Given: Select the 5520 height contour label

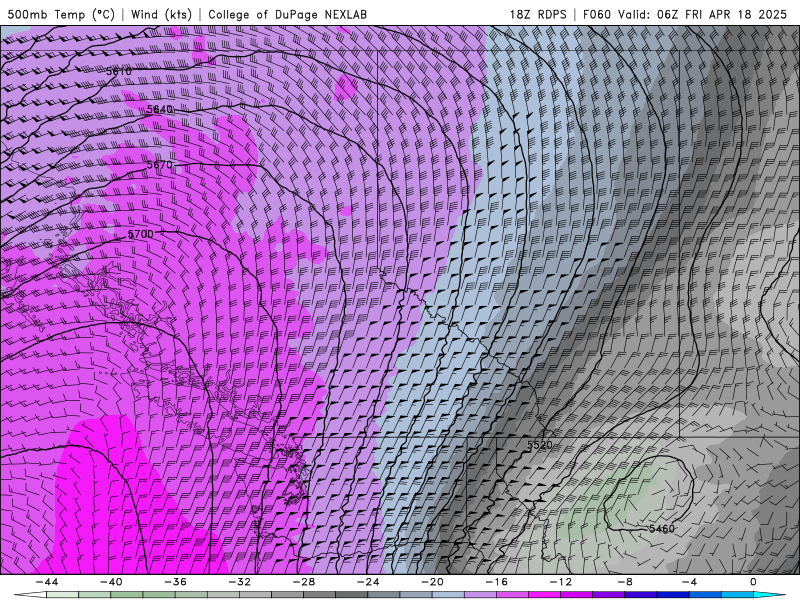Looking at the screenshot, I should click(540, 445).
